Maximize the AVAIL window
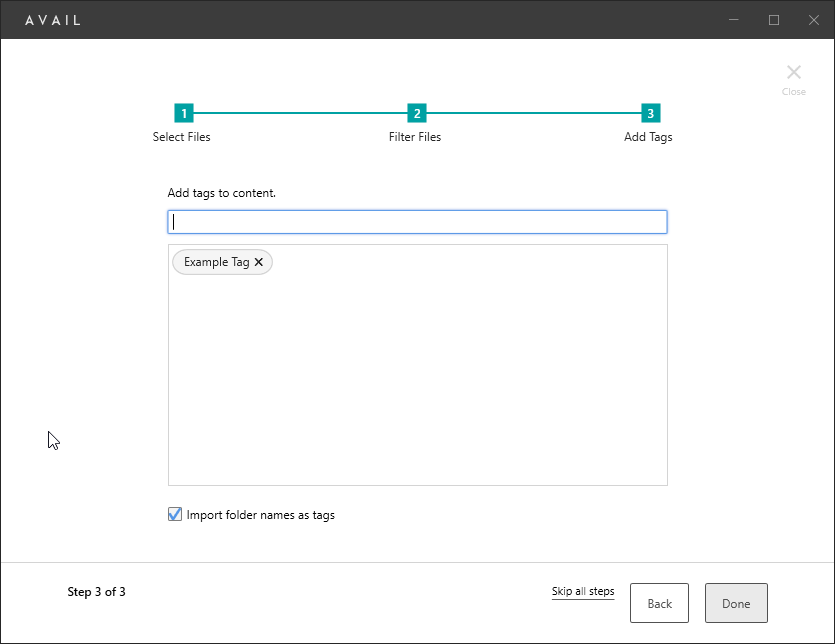 point(774,20)
